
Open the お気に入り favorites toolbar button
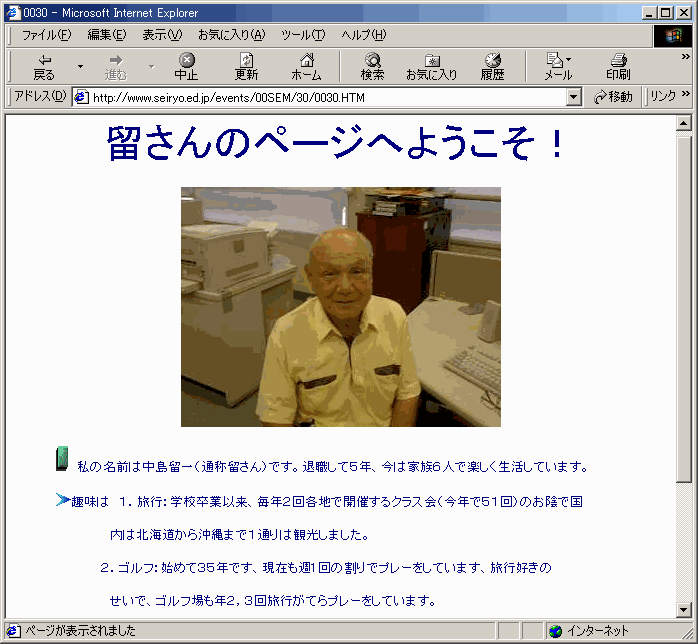tap(431, 67)
